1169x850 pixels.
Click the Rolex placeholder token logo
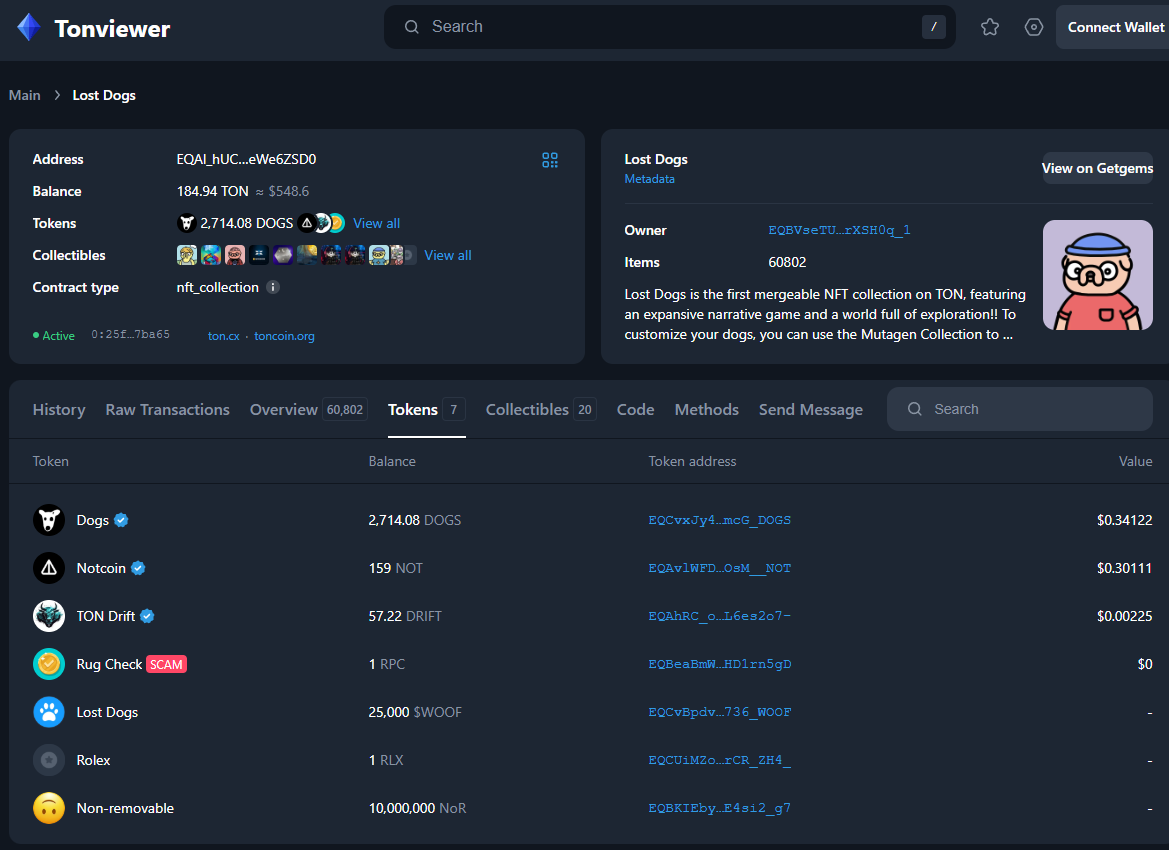[x=49, y=760]
